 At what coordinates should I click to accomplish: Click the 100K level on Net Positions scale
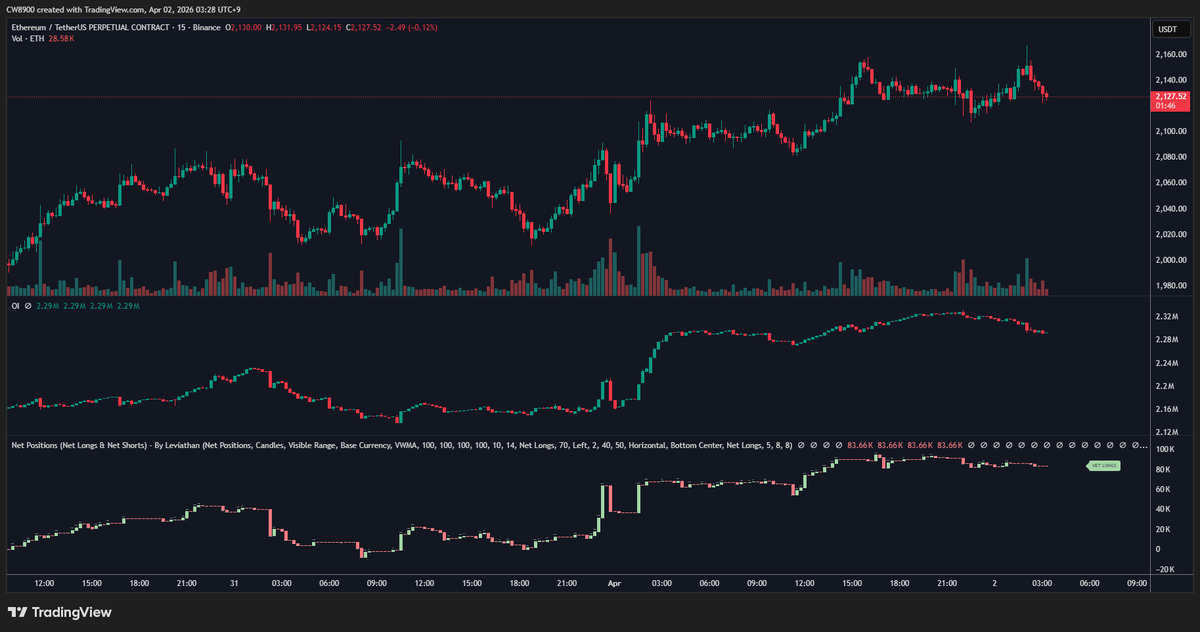tap(1165, 450)
